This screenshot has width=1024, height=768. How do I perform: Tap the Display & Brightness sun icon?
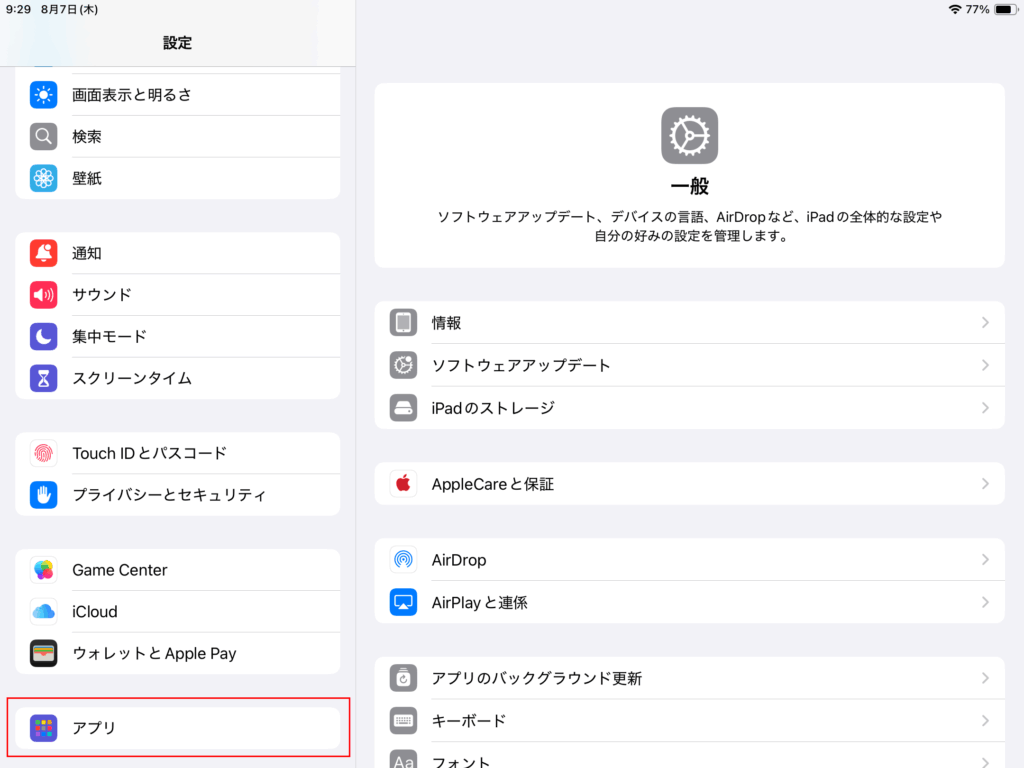click(43, 95)
